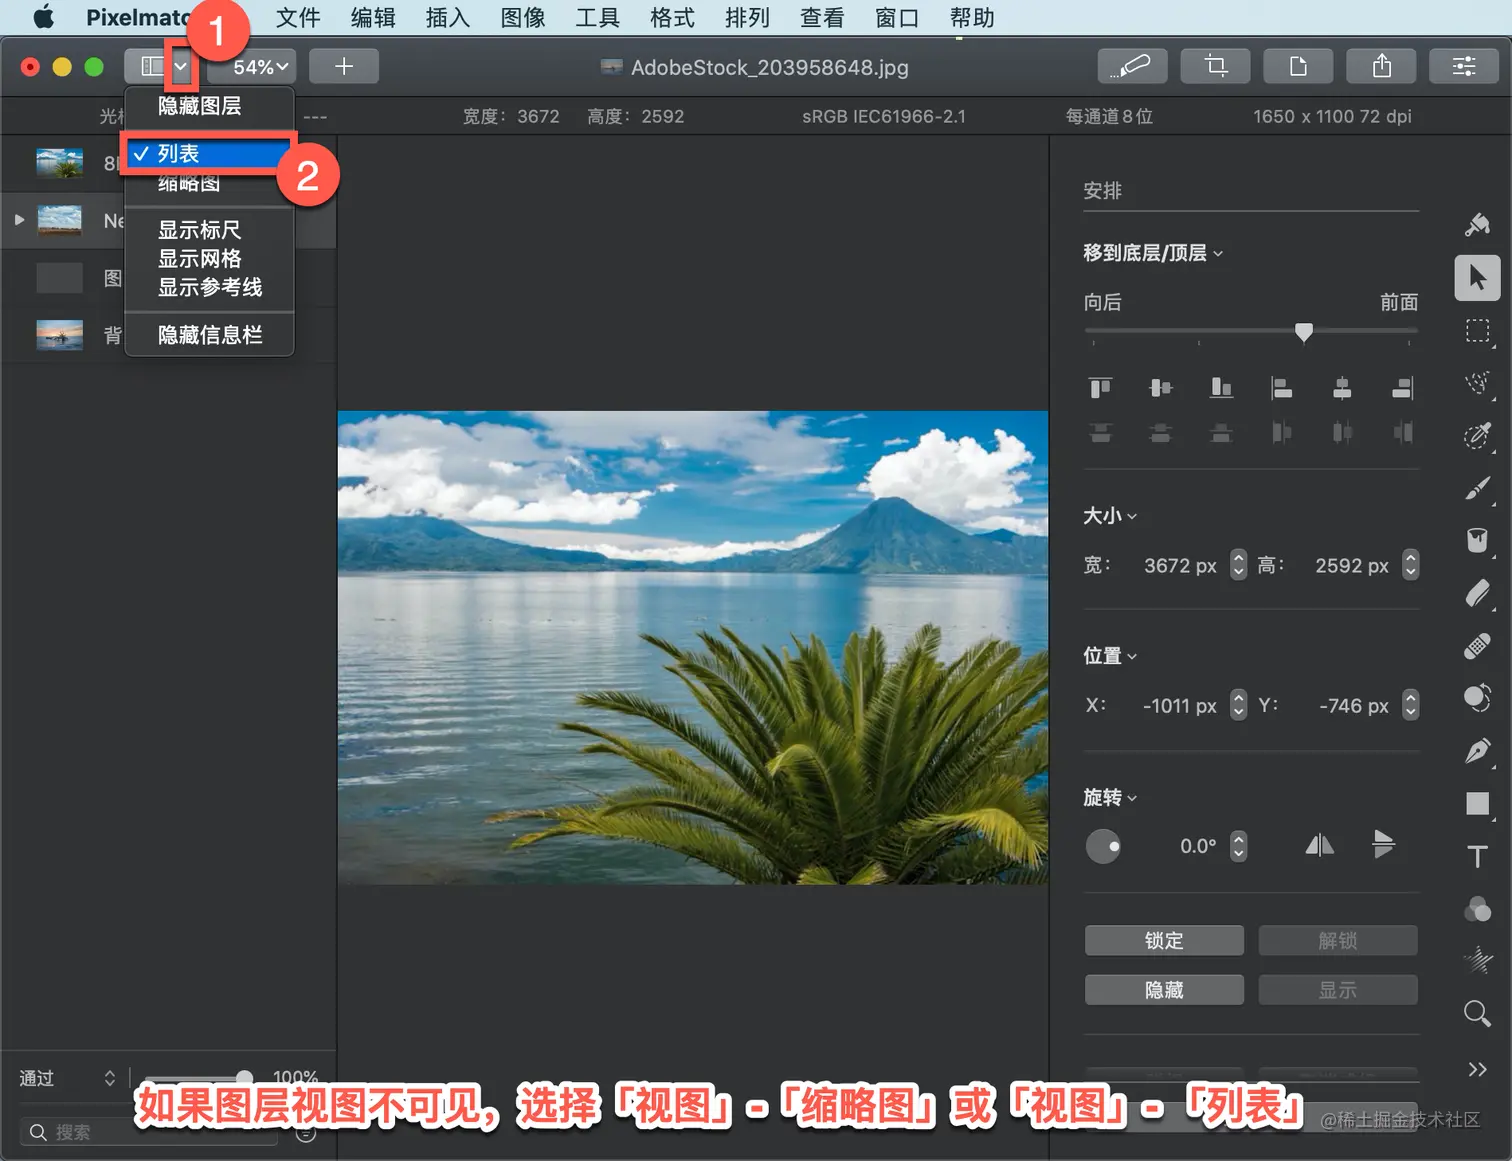Select the Retouch spheres tool
The width and height of the screenshot is (1512, 1161).
point(1477,698)
